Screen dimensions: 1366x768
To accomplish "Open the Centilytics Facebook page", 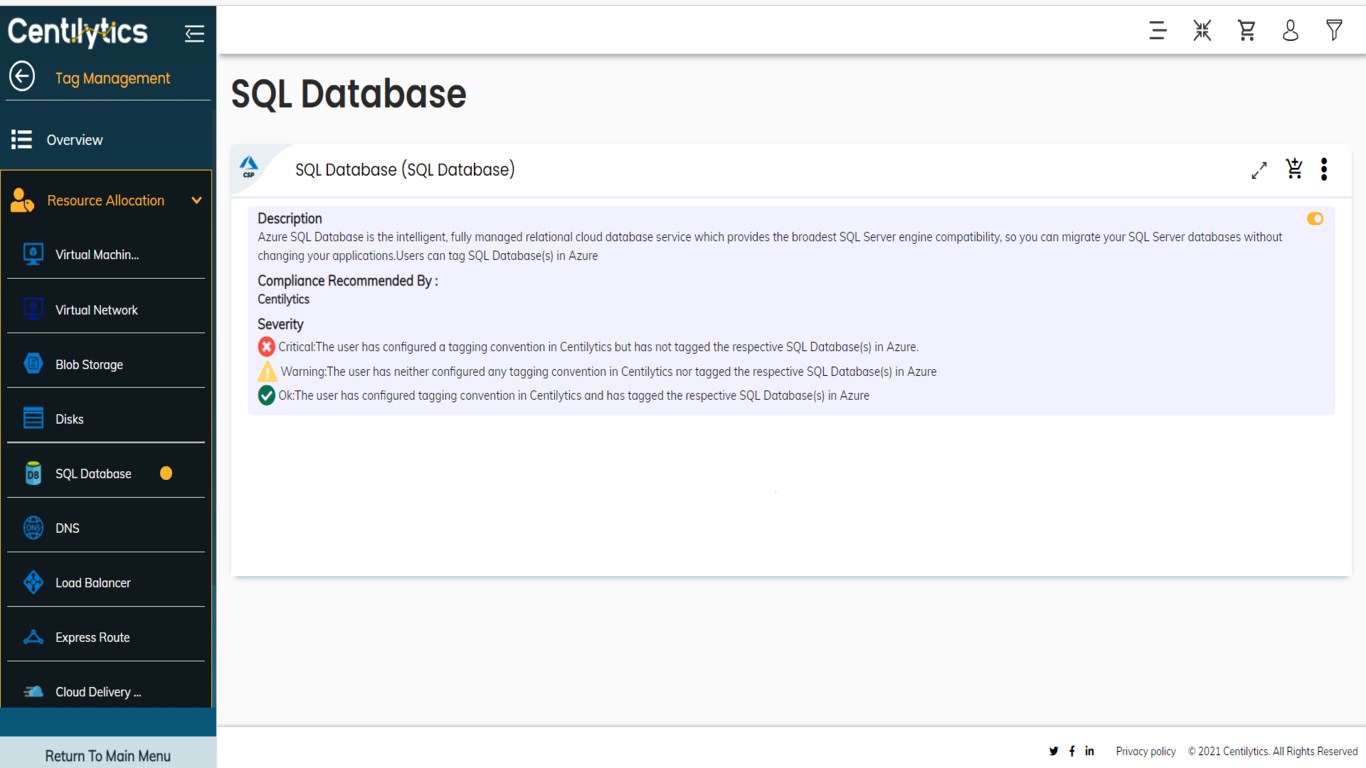I will coord(1072,751).
